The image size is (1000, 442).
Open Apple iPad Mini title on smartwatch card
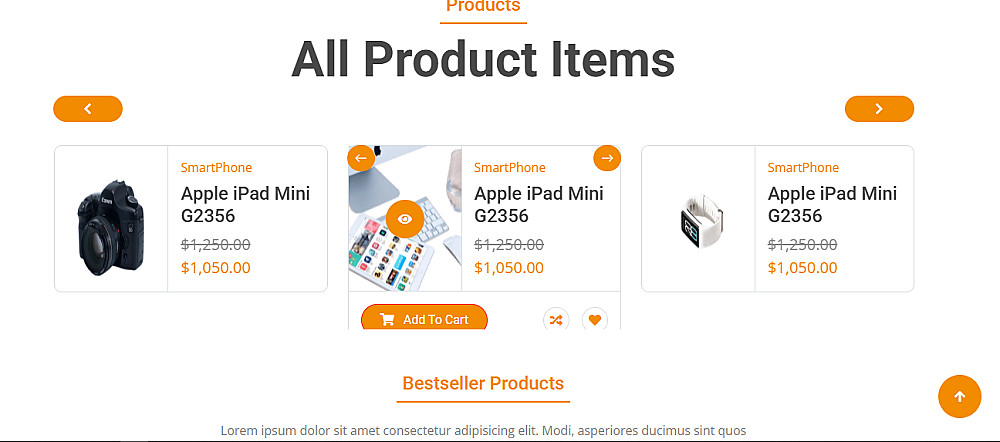[x=832, y=204]
